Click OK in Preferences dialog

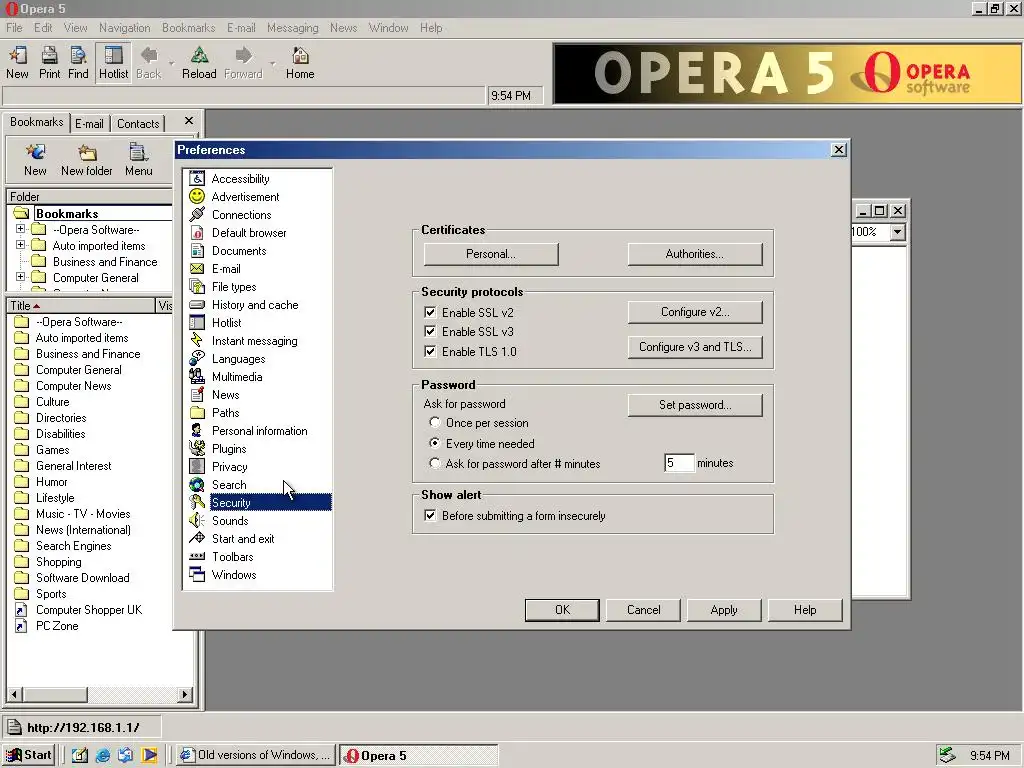coord(562,610)
